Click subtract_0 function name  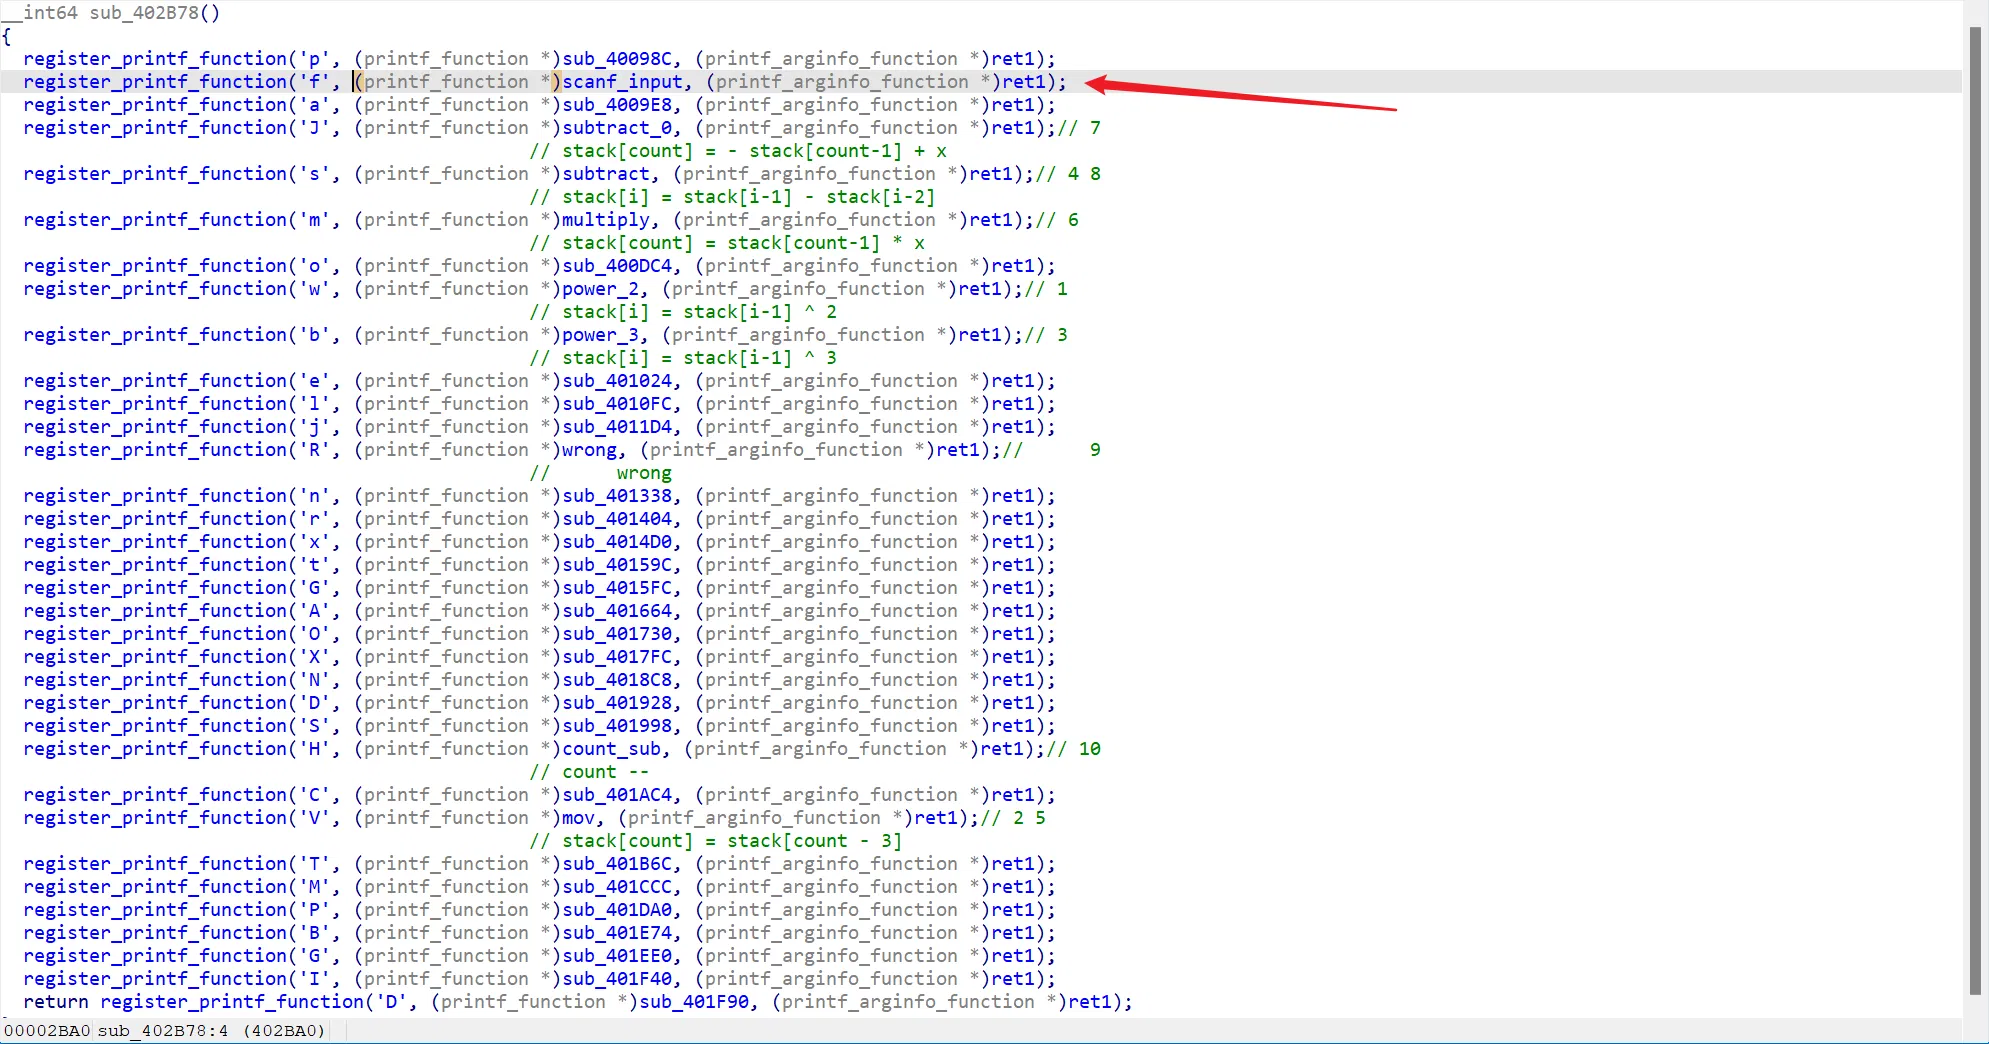pyautogui.click(x=616, y=128)
